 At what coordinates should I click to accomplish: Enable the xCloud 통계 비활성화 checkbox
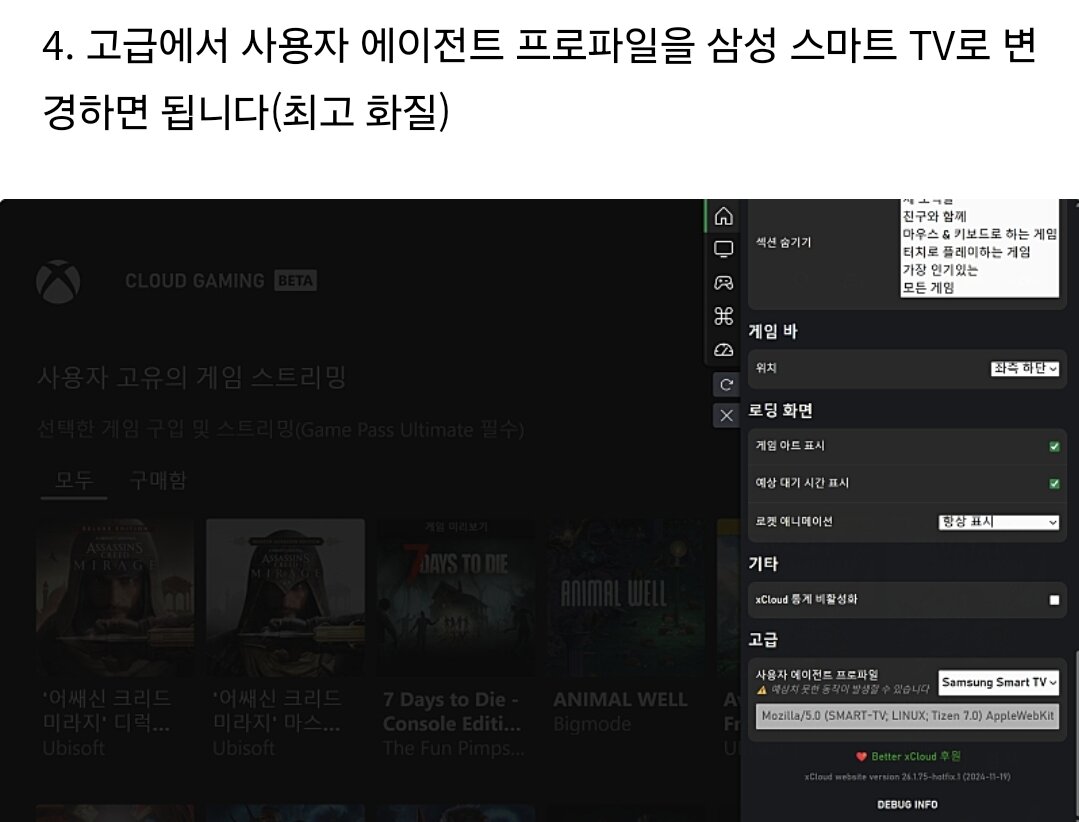point(1054,600)
